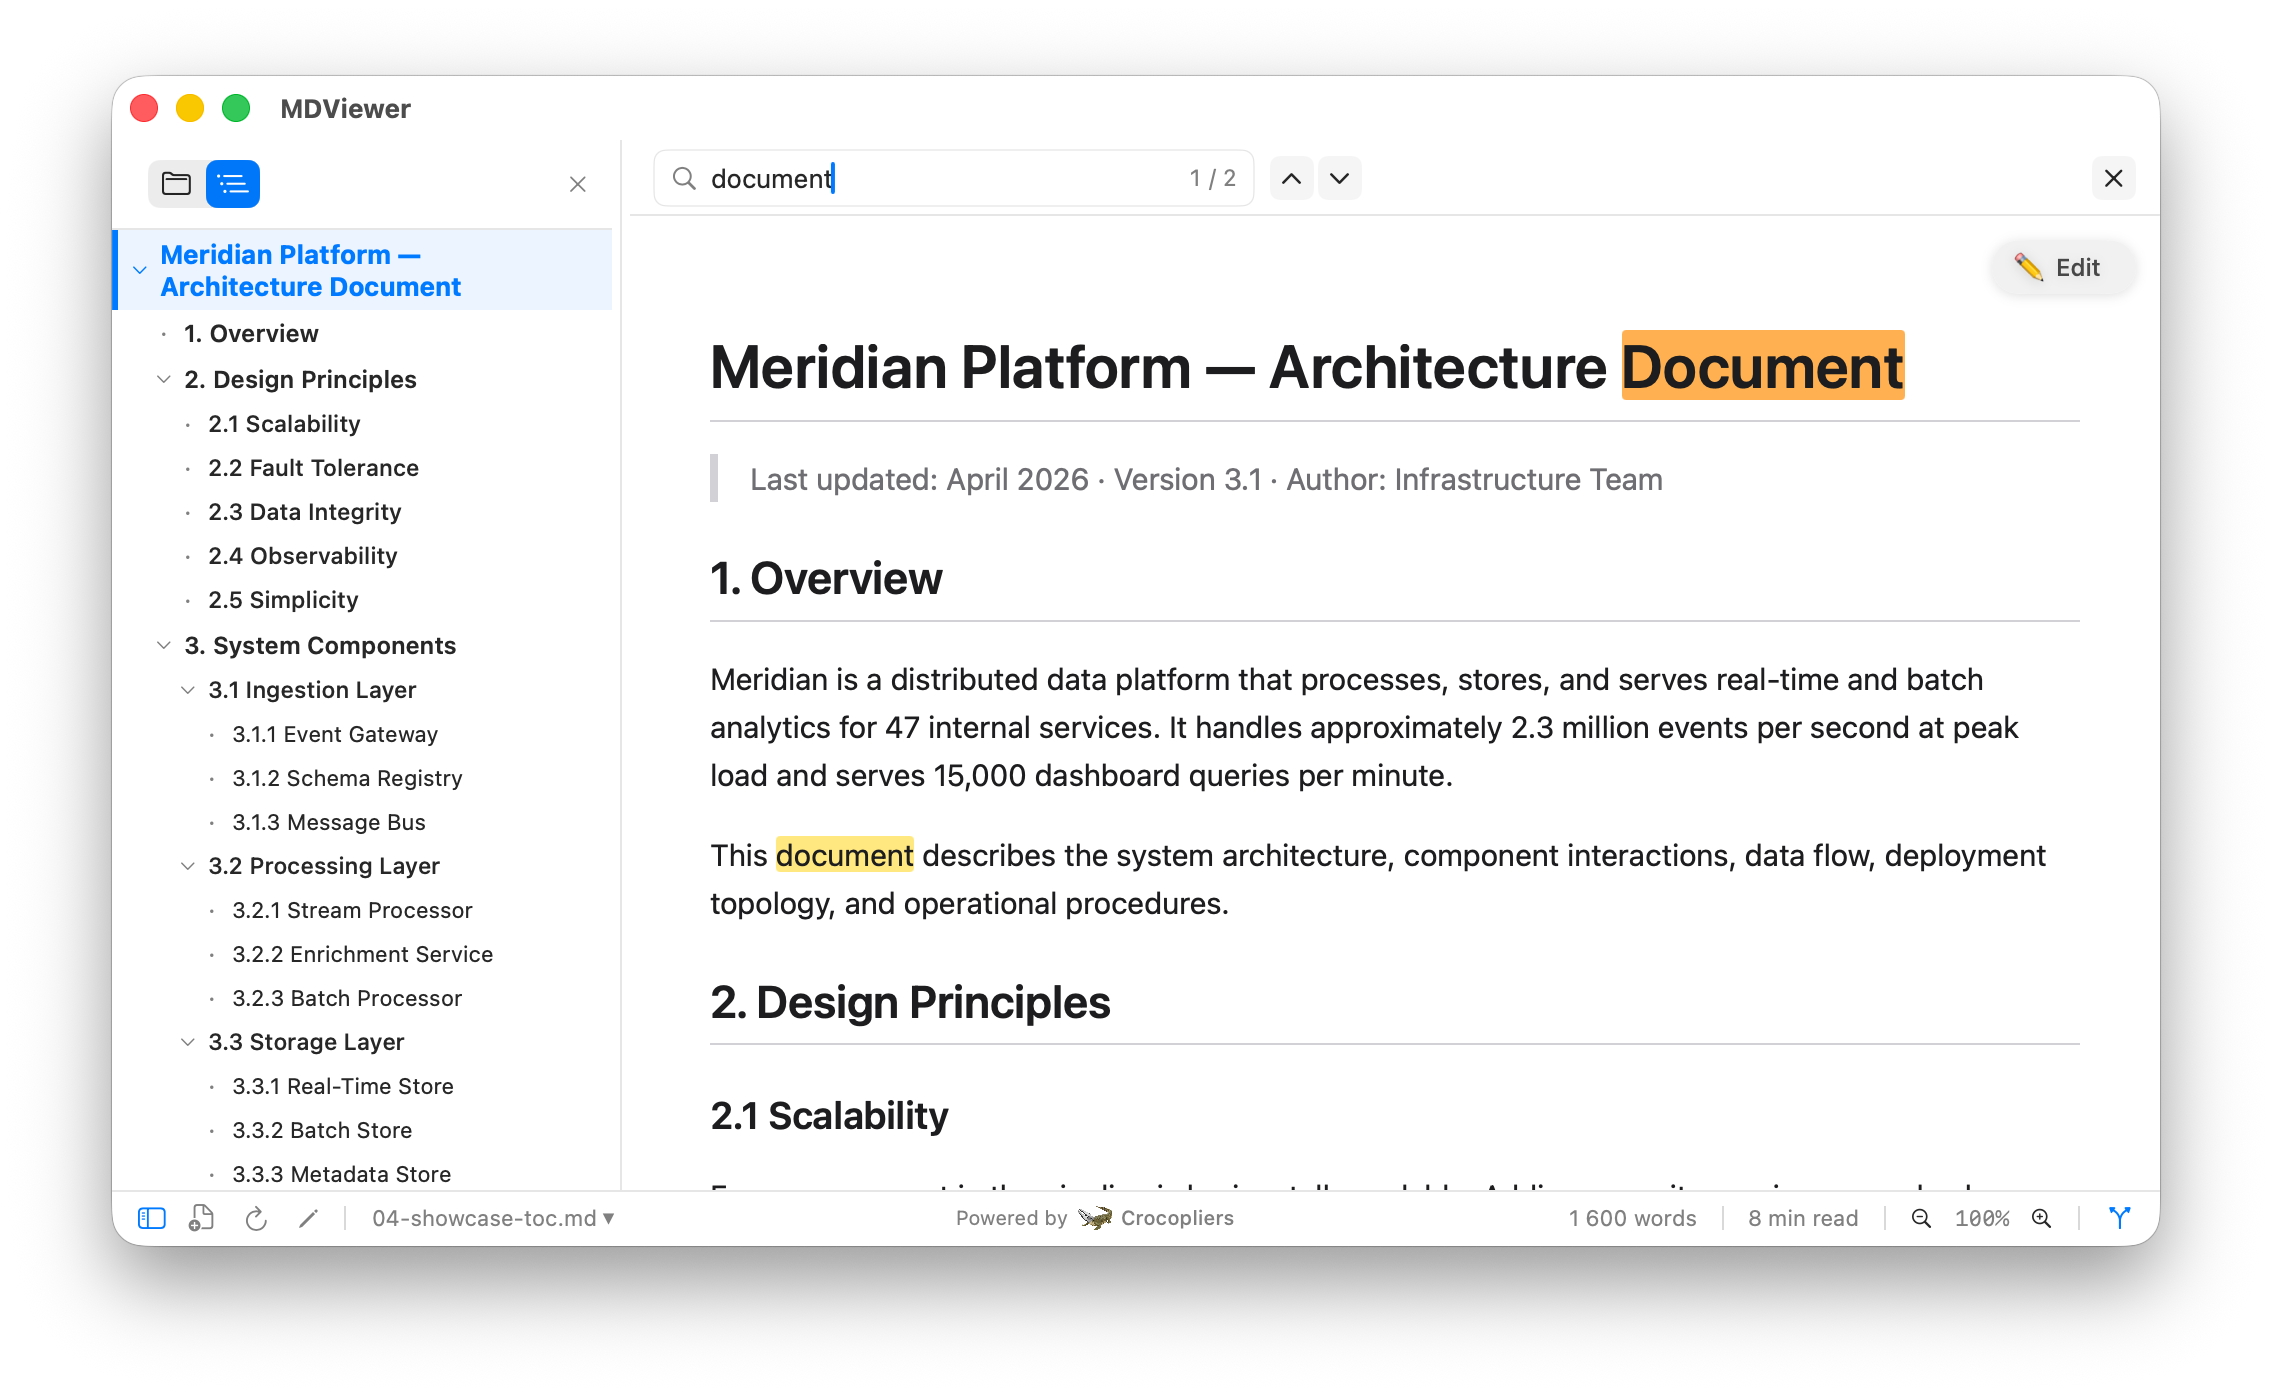Click 2. Design Principles outline label
This screenshot has height=1394, width=2272.
[300, 379]
